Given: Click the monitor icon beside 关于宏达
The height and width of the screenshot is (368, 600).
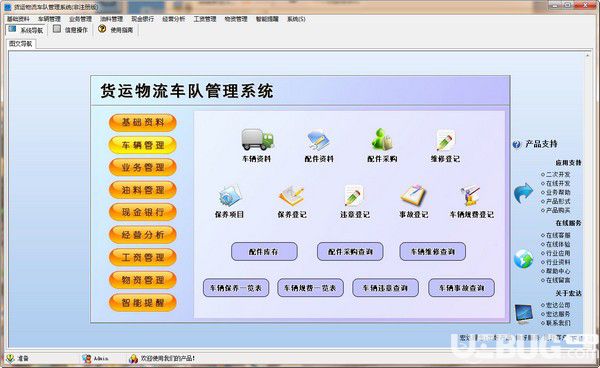Looking at the screenshot, I should tap(524, 314).
